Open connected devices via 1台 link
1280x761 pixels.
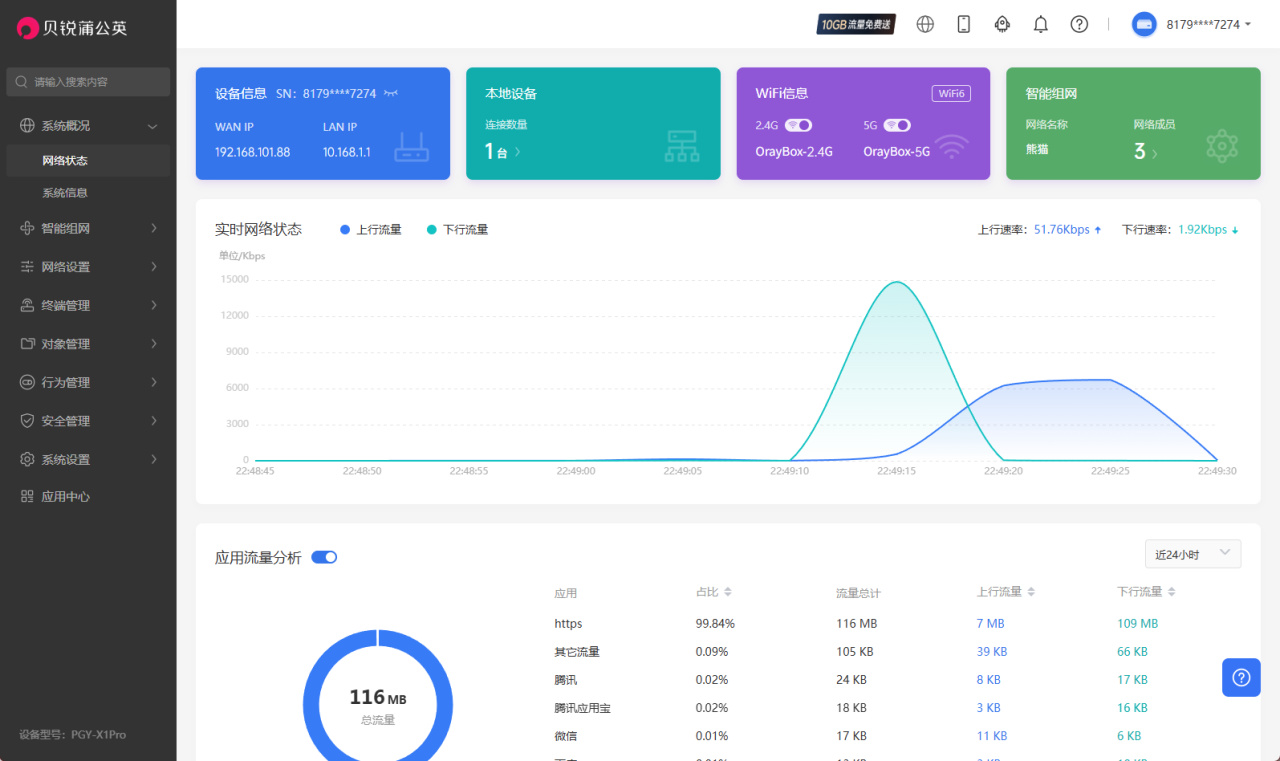[503, 151]
